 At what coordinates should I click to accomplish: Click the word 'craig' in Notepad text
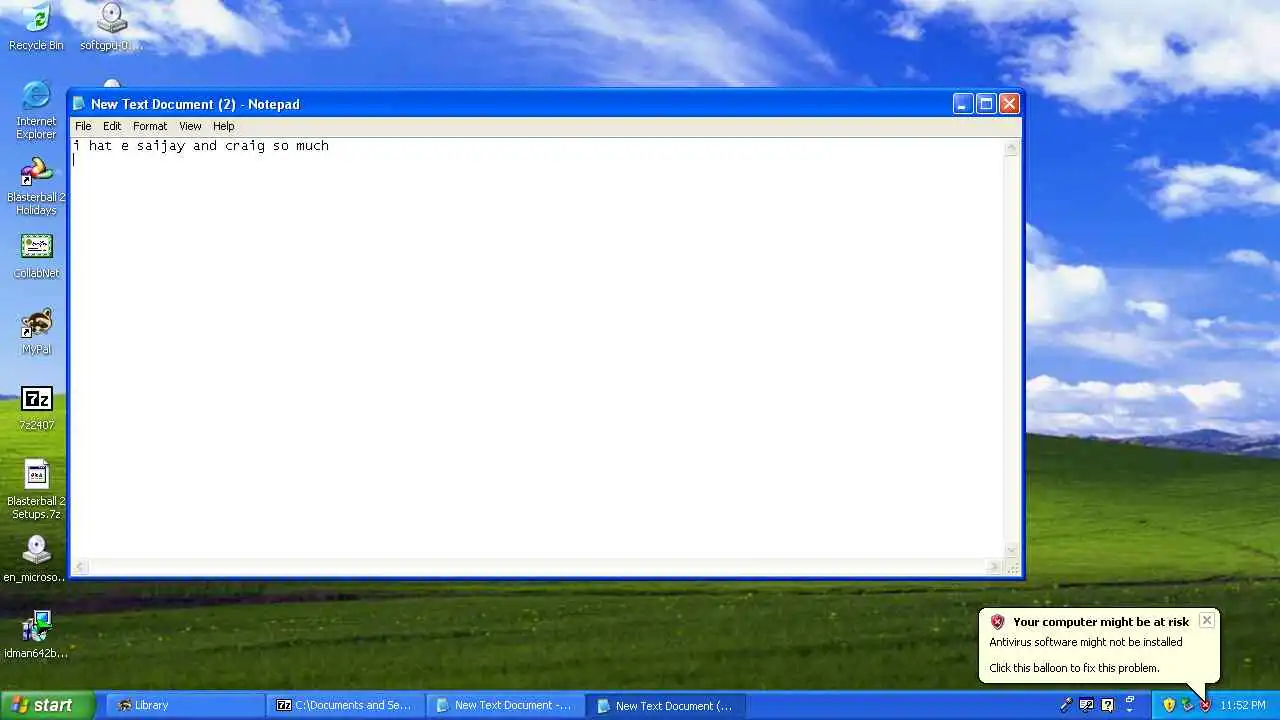click(x=245, y=146)
